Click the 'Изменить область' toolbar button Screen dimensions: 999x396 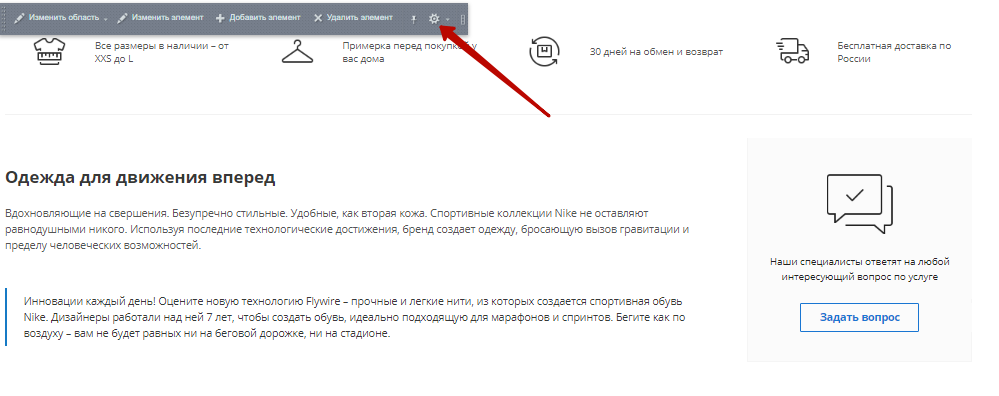56,18
